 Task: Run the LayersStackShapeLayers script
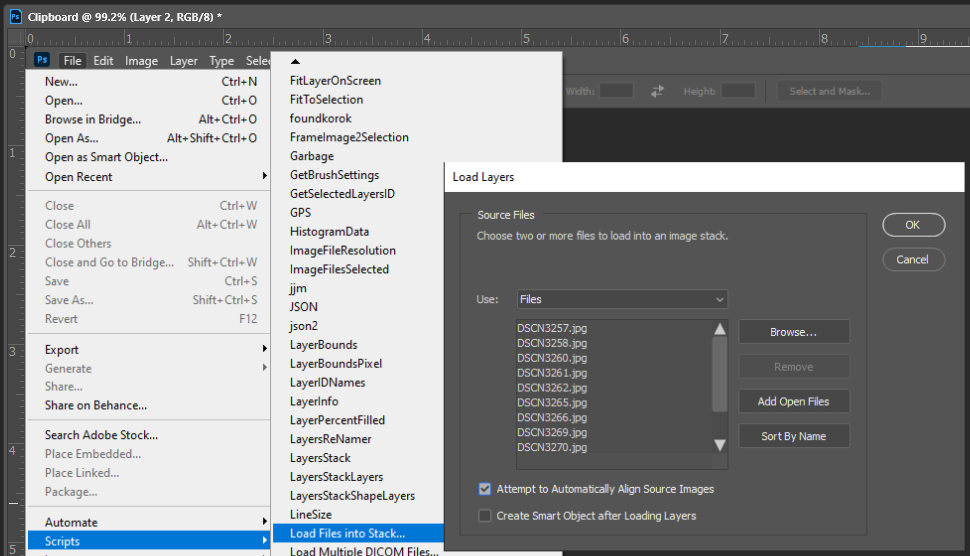[353, 495]
